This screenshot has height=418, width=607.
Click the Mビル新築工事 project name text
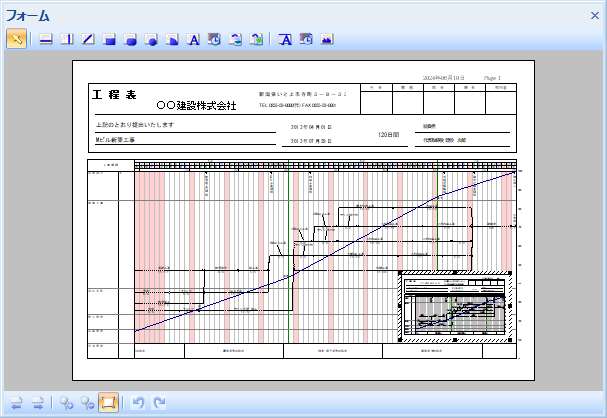[x=115, y=140]
